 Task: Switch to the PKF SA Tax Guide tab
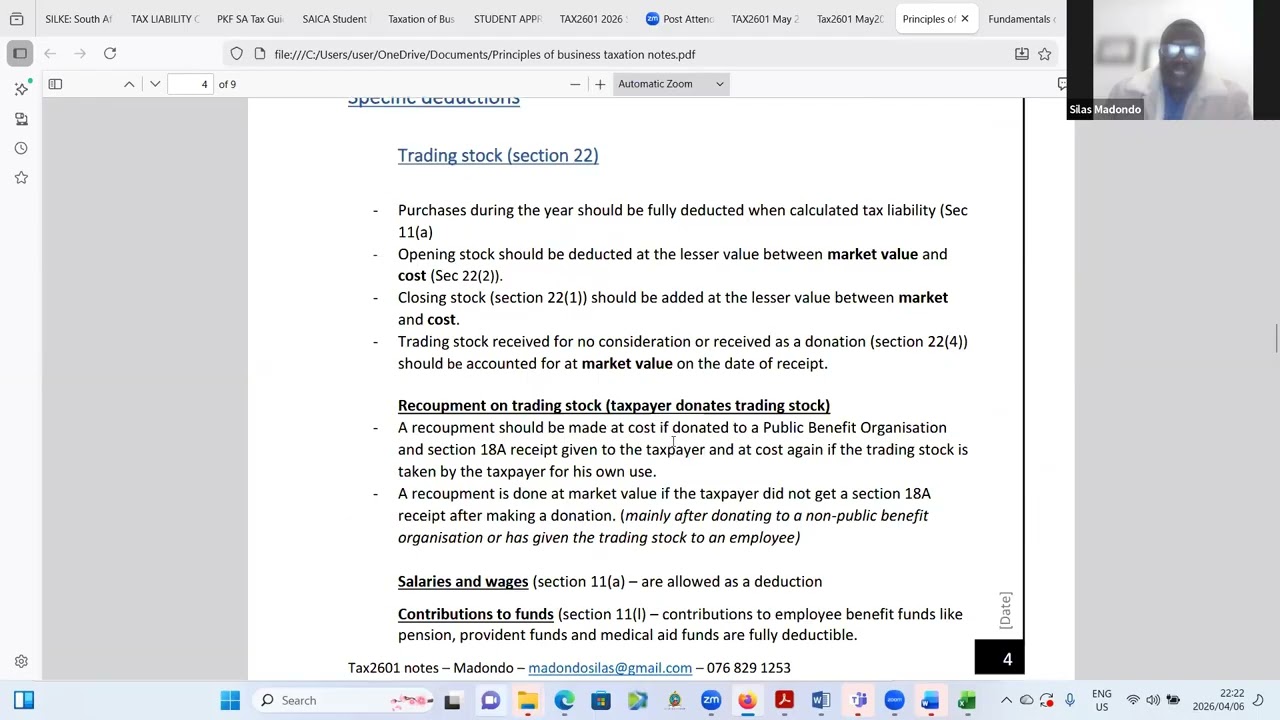tap(250, 19)
